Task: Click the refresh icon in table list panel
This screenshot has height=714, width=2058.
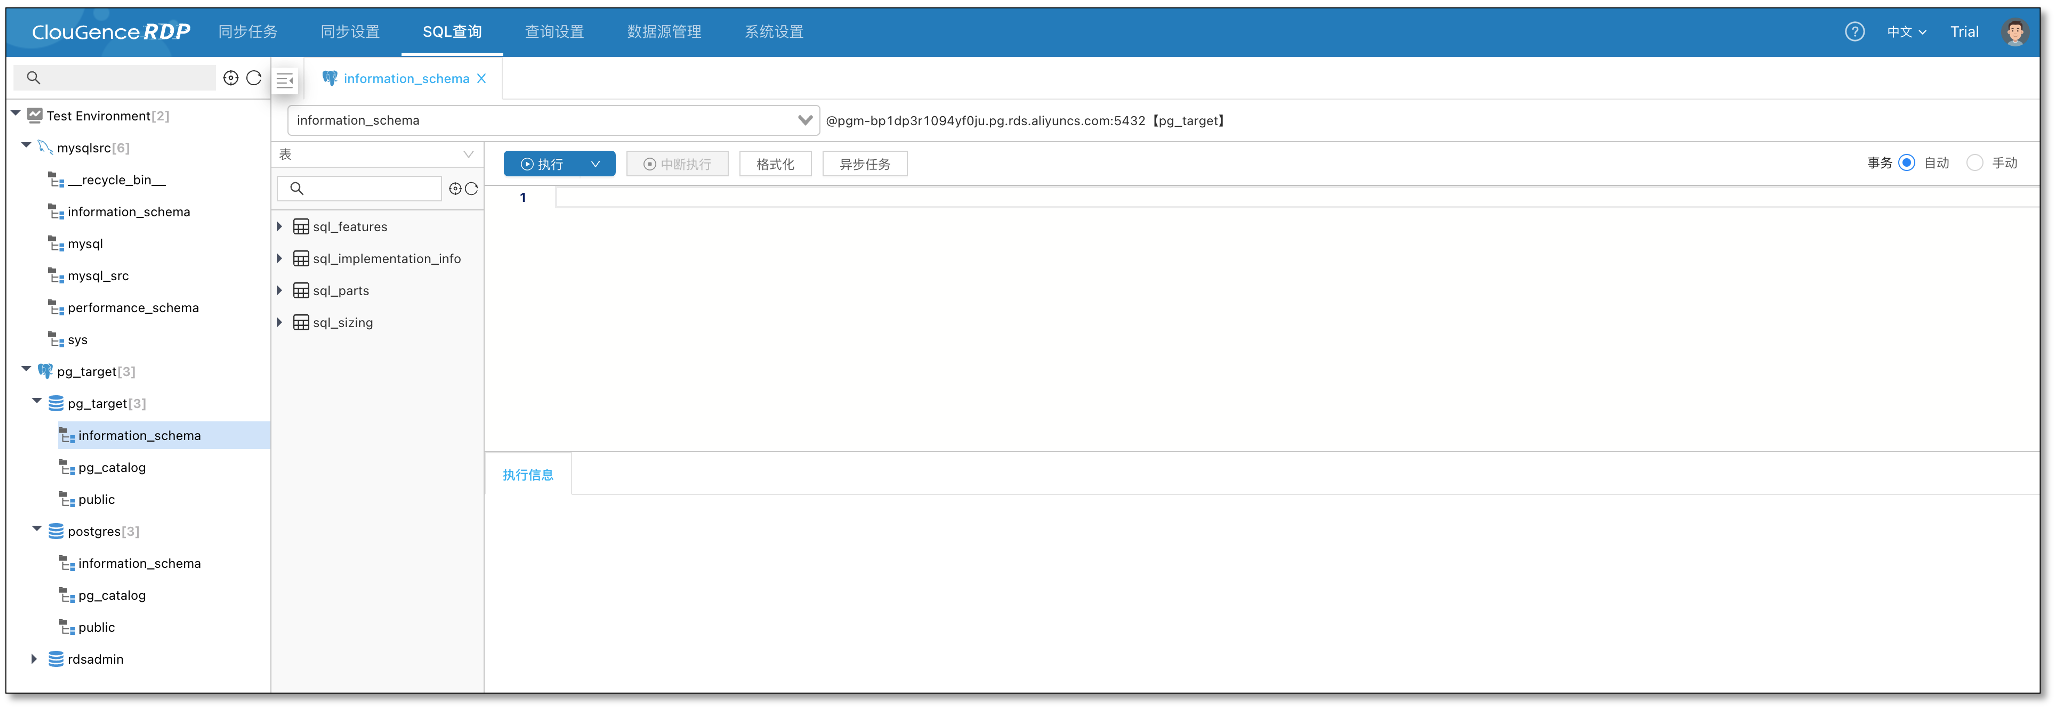Action: [471, 188]
